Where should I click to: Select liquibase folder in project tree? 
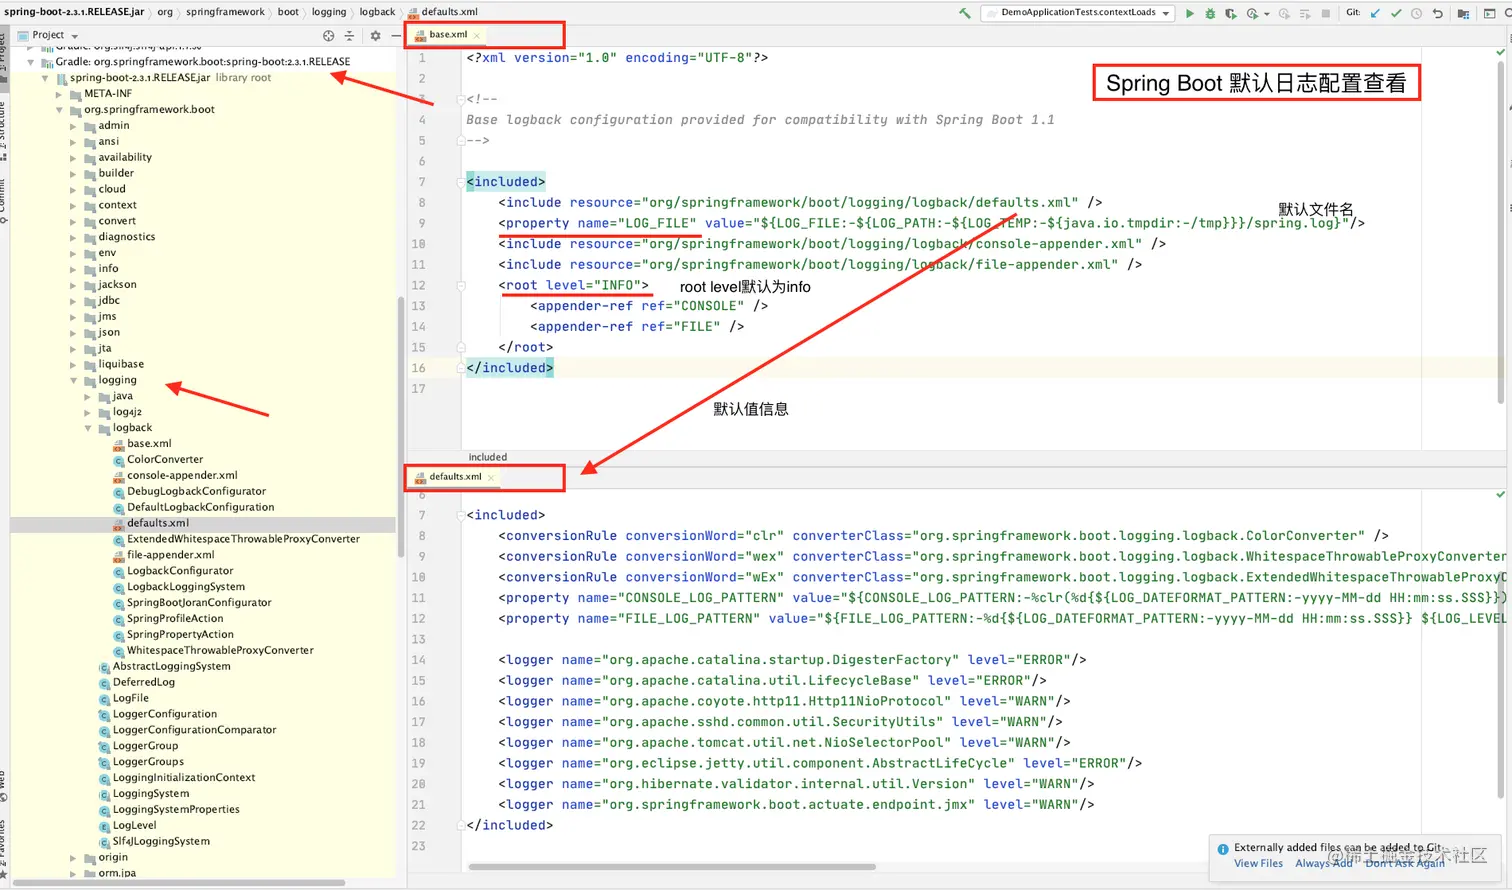(121, 365)
